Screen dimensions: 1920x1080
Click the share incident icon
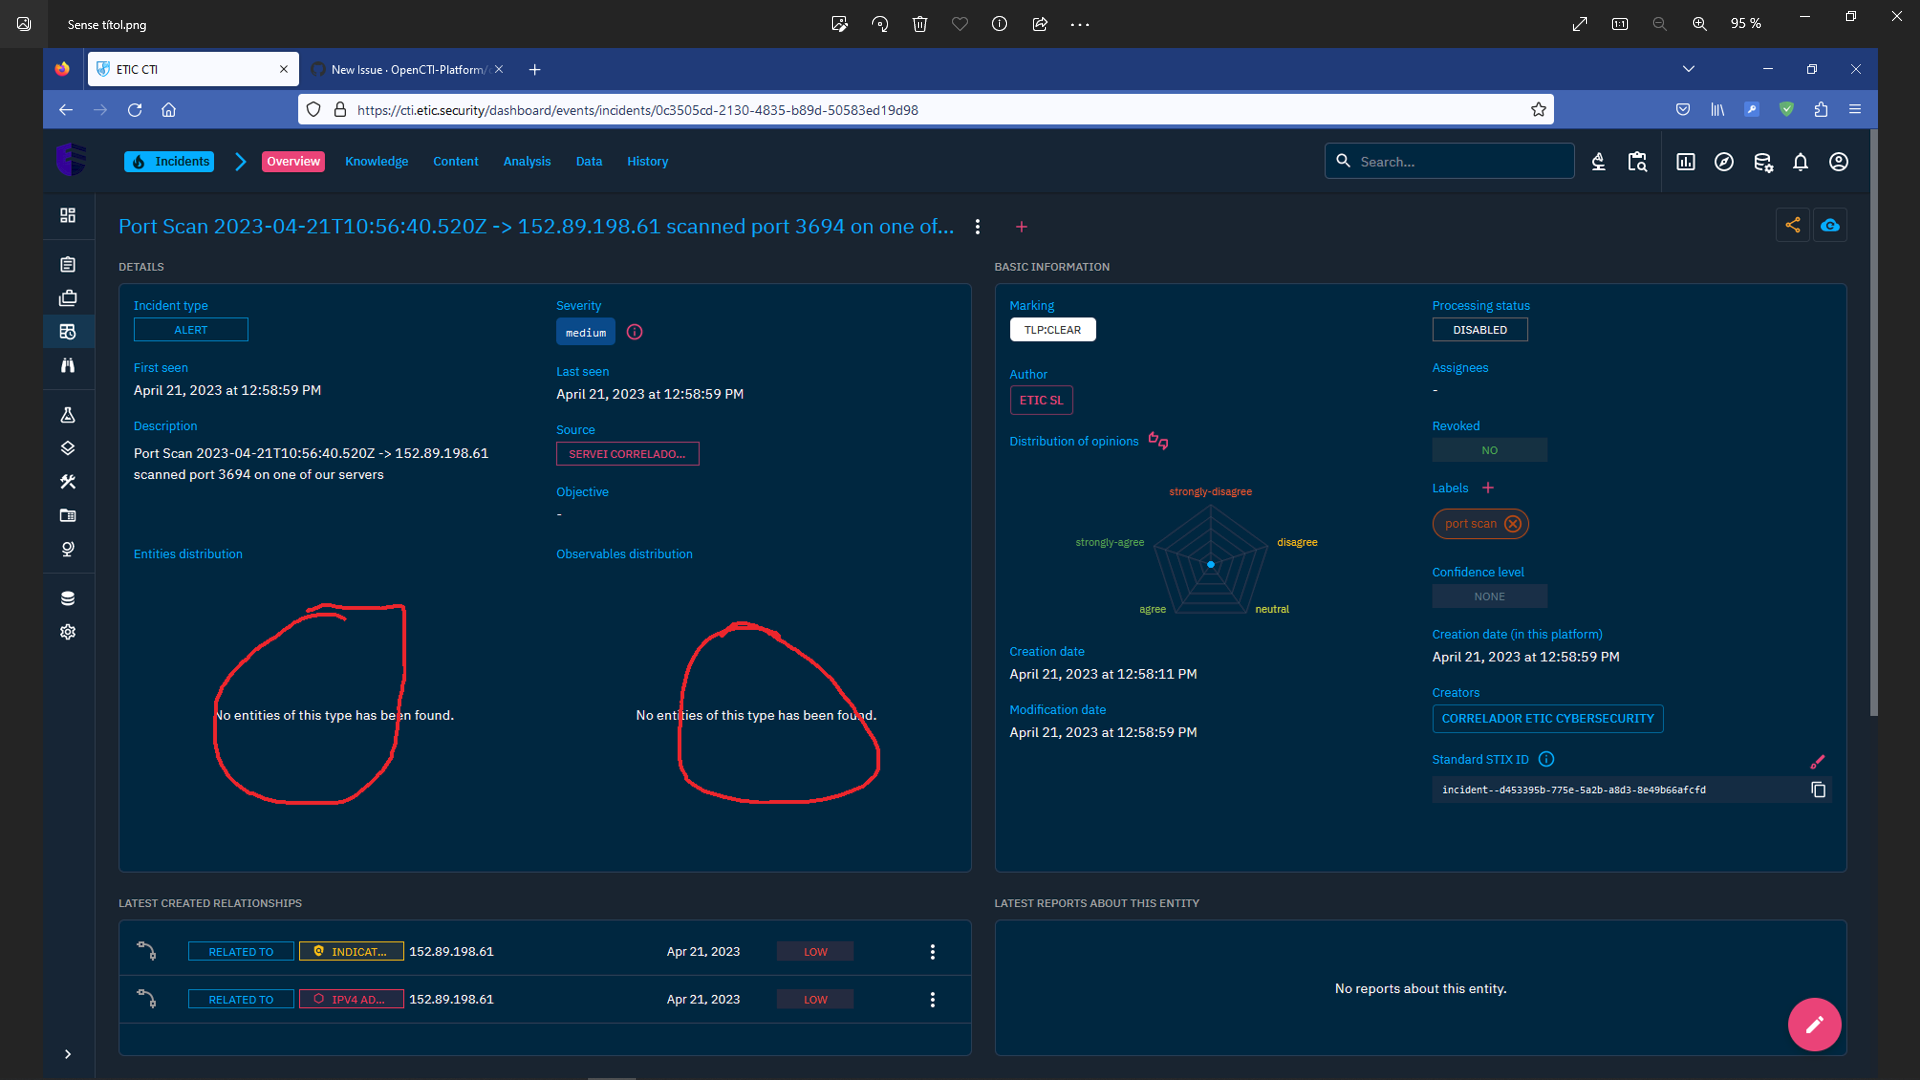click(1792, 226)
